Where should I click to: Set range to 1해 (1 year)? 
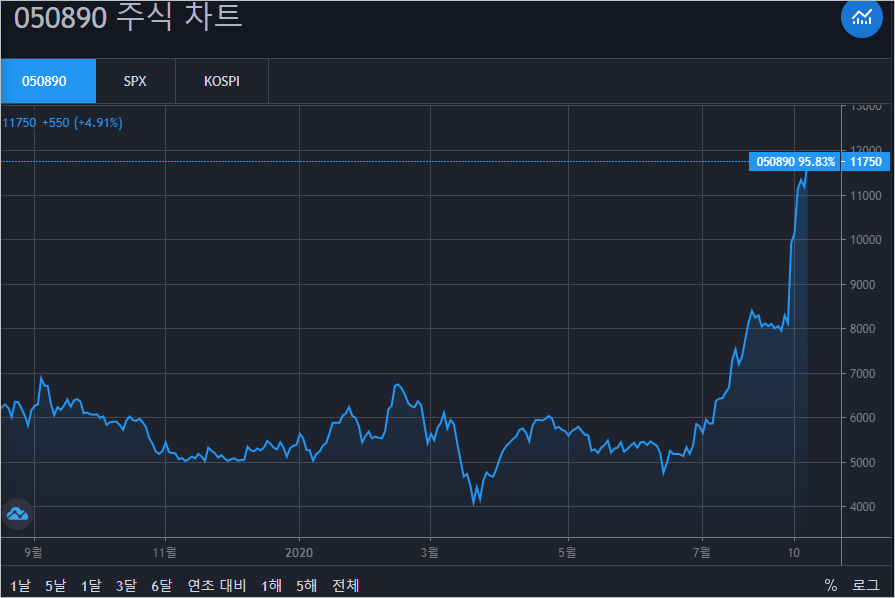271,585
